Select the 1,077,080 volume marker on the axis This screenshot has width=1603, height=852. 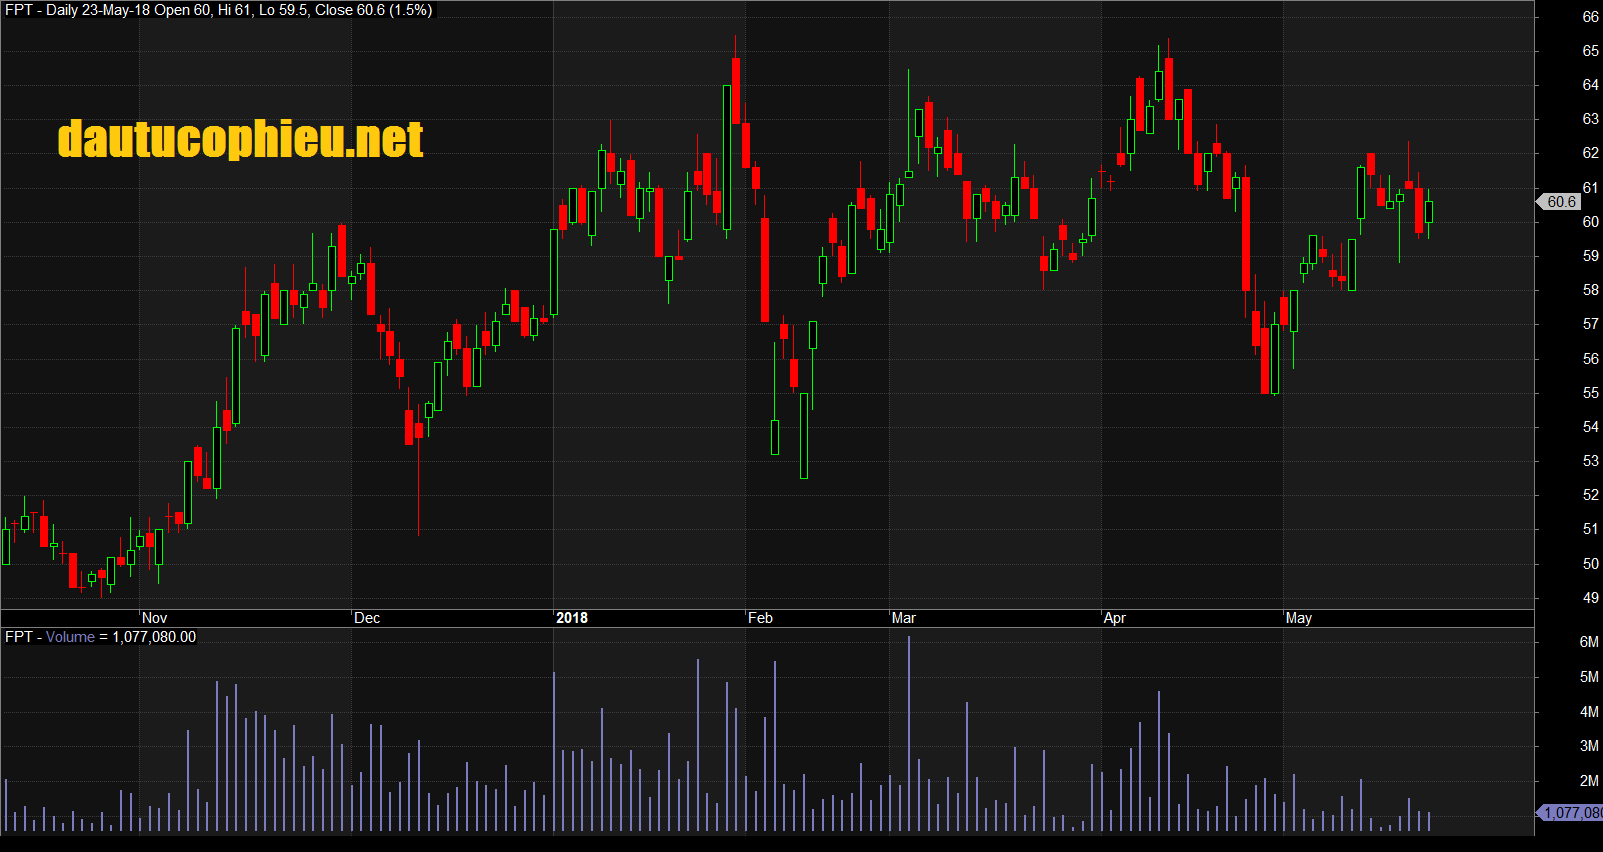[x=1571, y=813]
